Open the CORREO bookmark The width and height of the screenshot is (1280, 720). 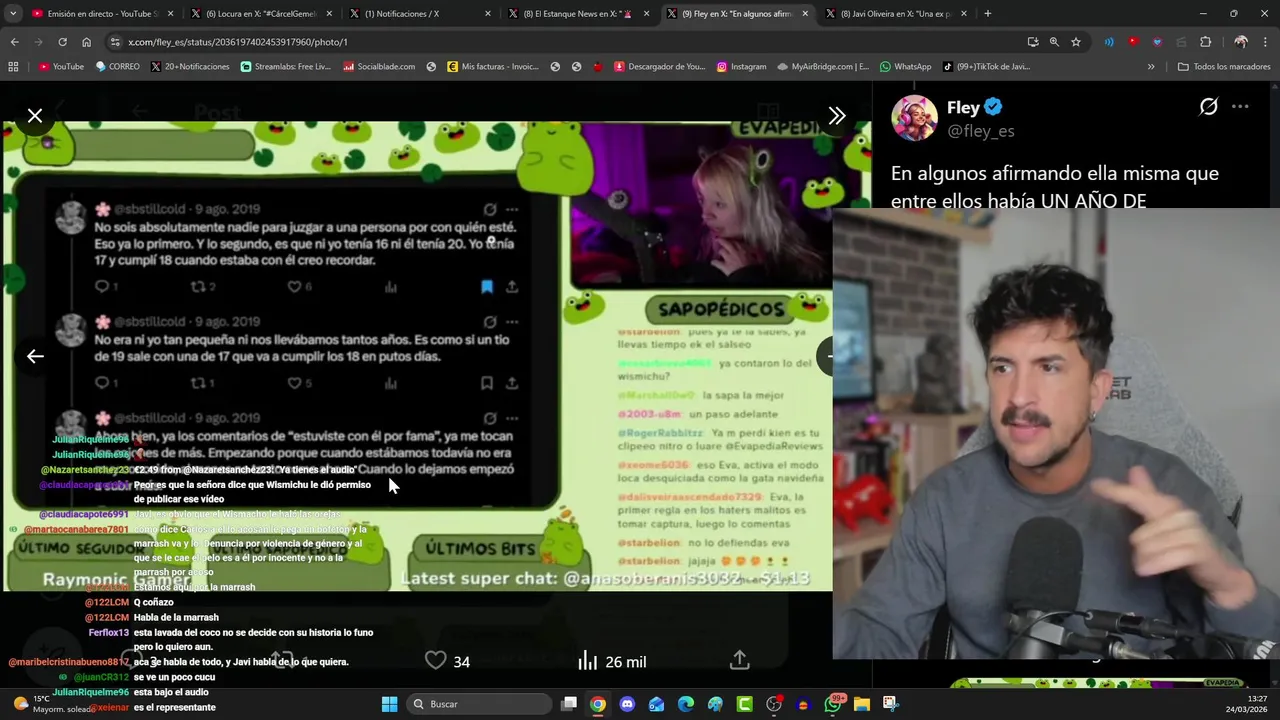(117, 67)
